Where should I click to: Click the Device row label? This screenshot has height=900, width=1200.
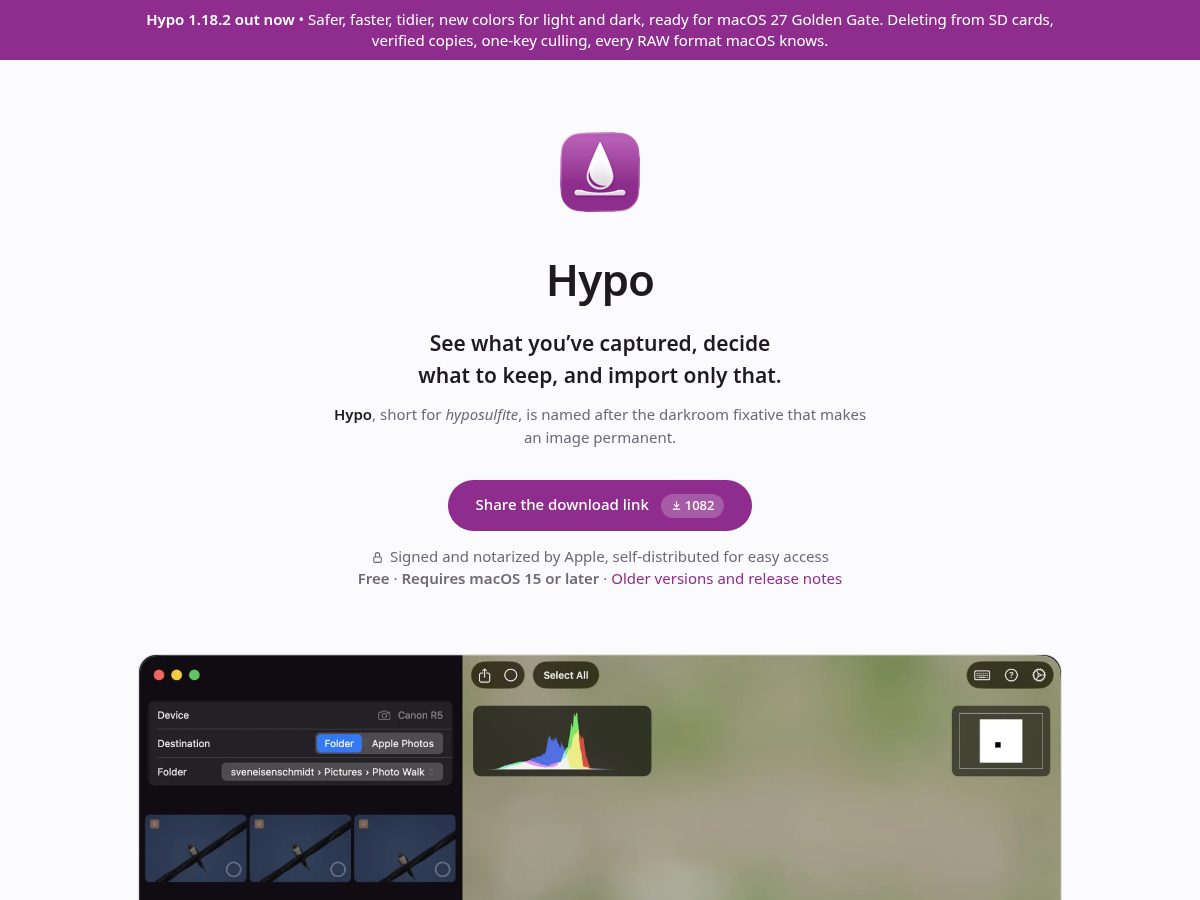(x=173, y=715)
